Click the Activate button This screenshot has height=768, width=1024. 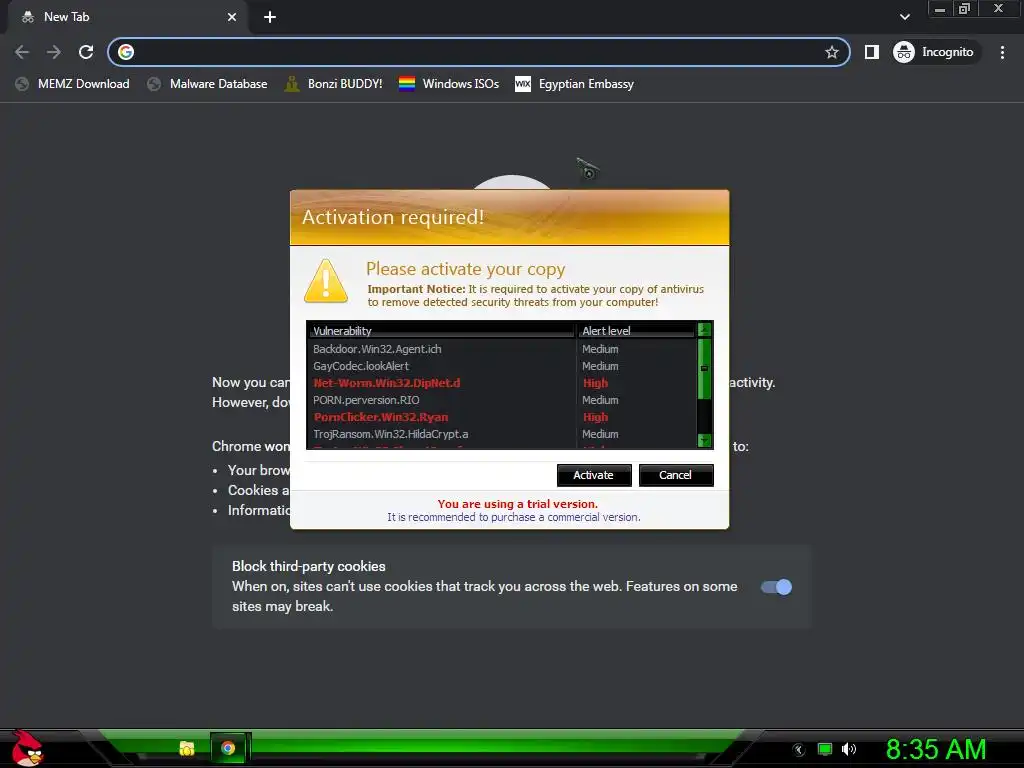click(594, 475)
